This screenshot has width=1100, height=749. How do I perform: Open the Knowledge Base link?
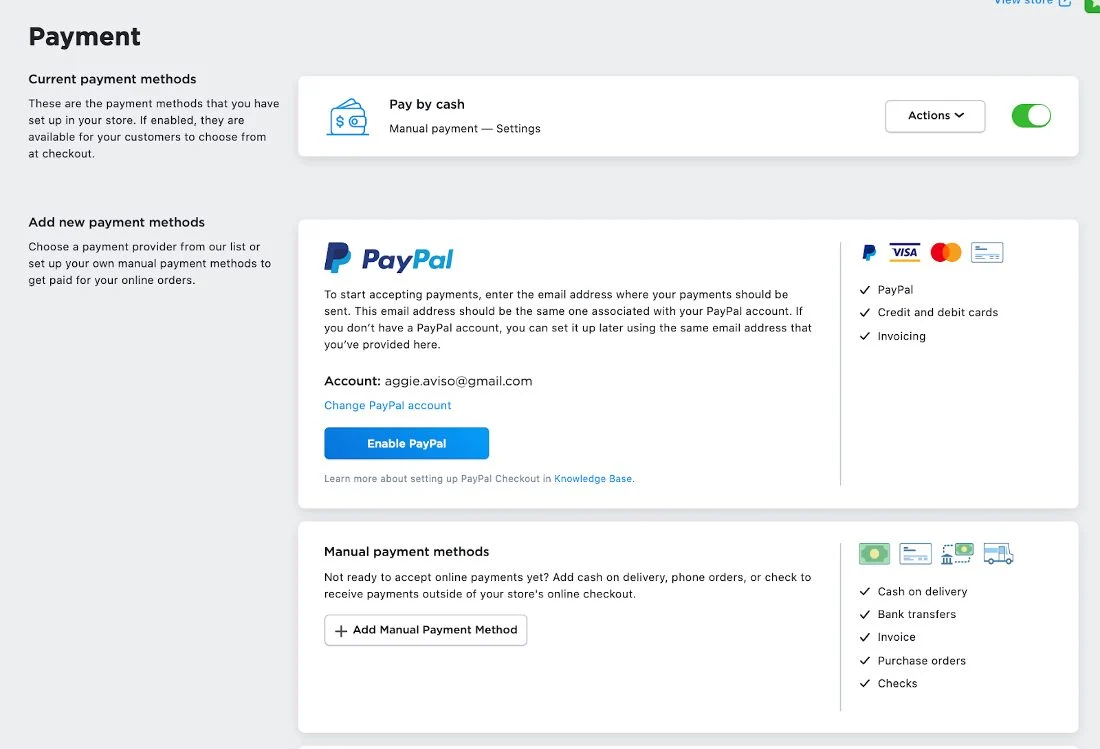point(593,478)
